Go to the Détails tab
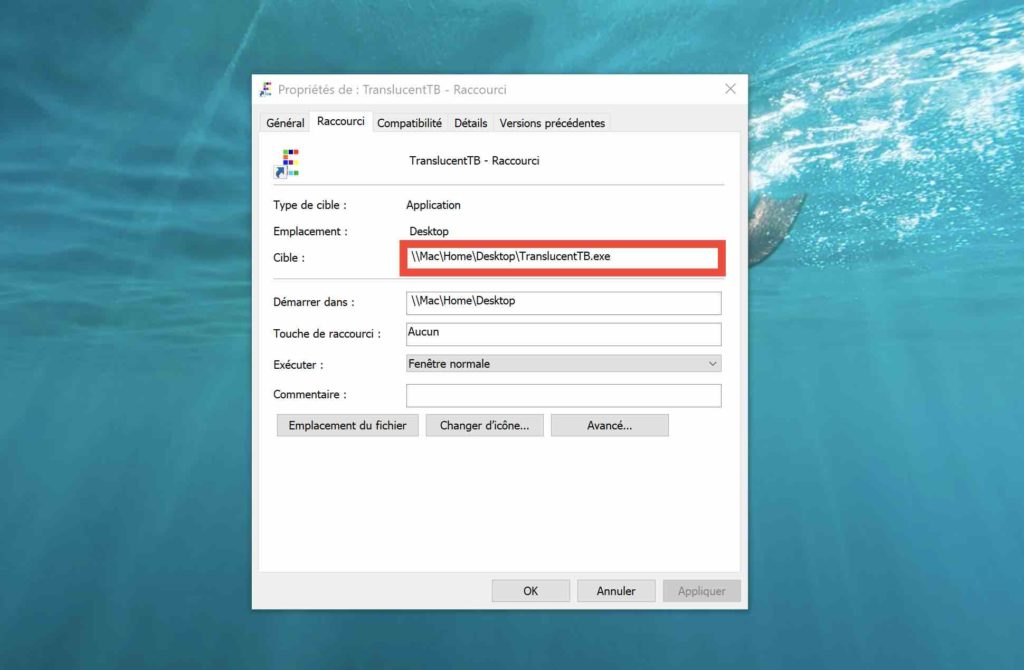The width and height of the screenshot is (1024, 670). (470, 123)
